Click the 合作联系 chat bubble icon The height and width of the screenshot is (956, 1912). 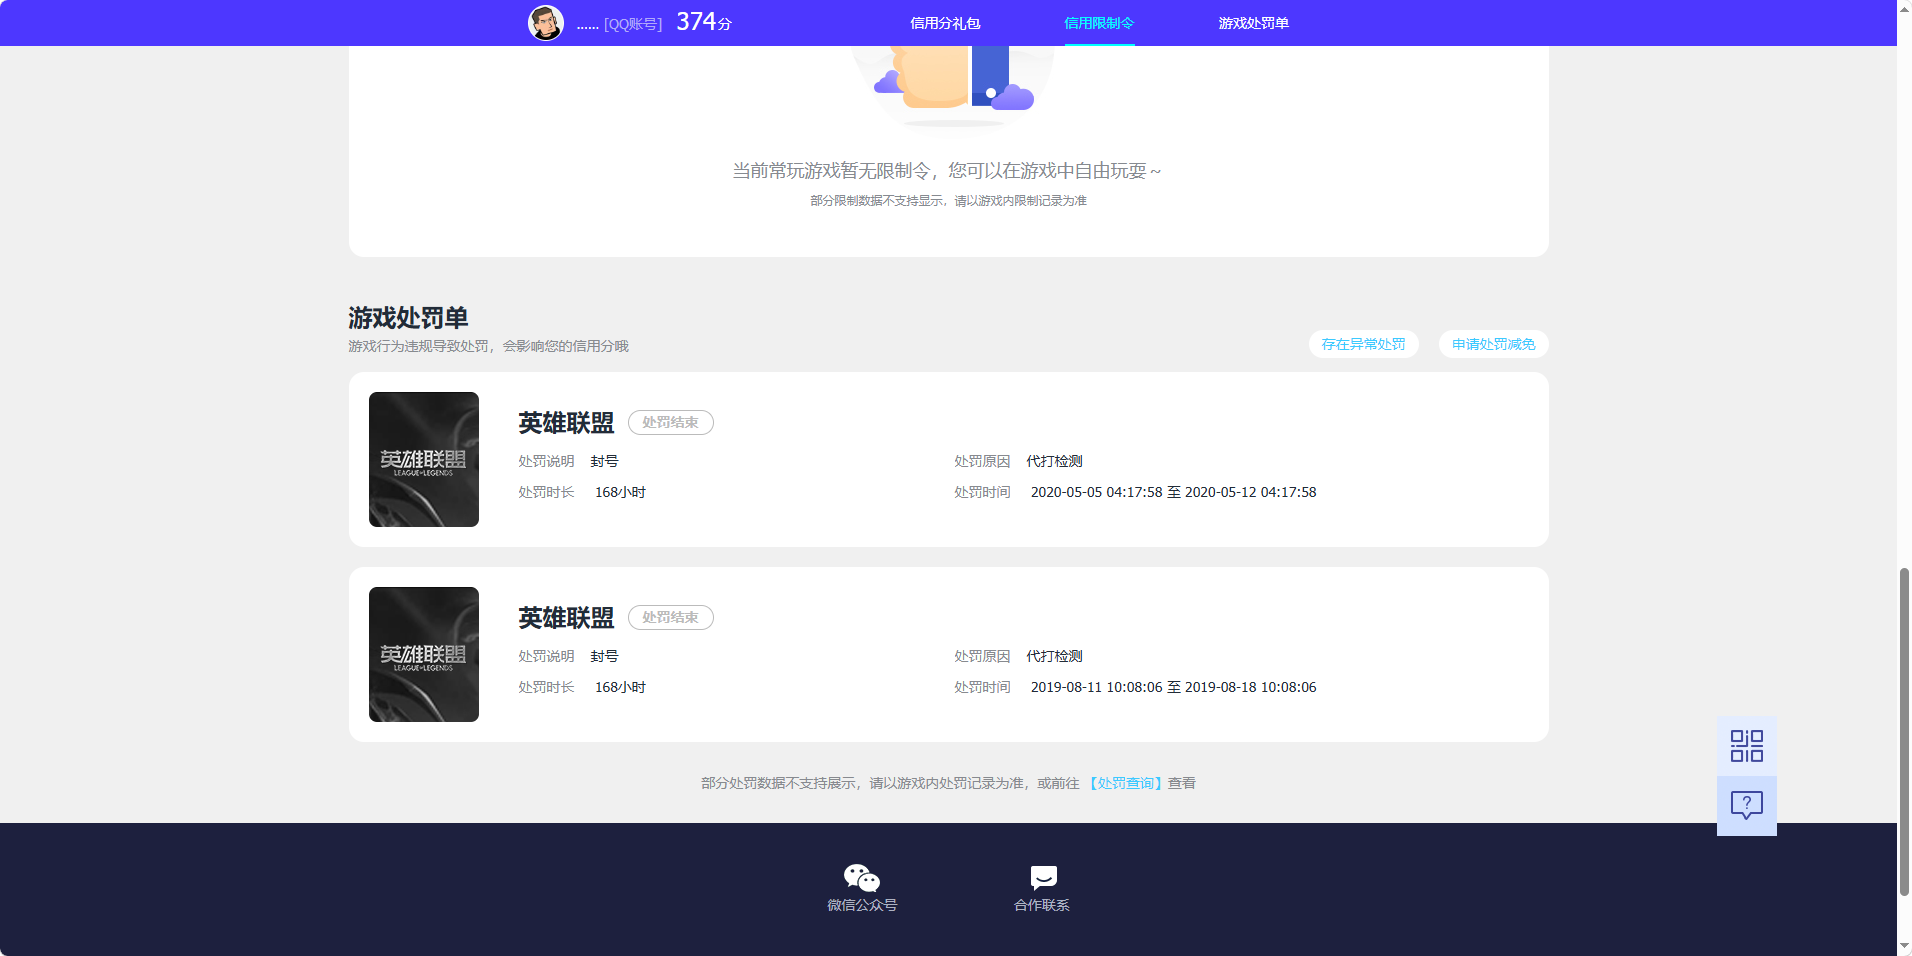tap(1041, 878)
